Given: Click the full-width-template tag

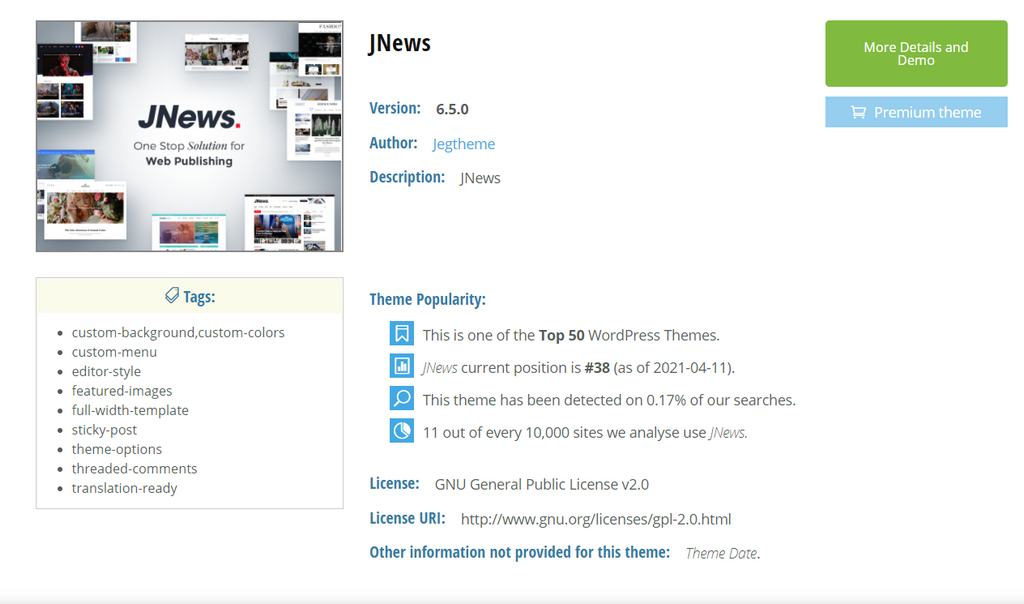Looking at the screenshot, I should pos(130,410).
